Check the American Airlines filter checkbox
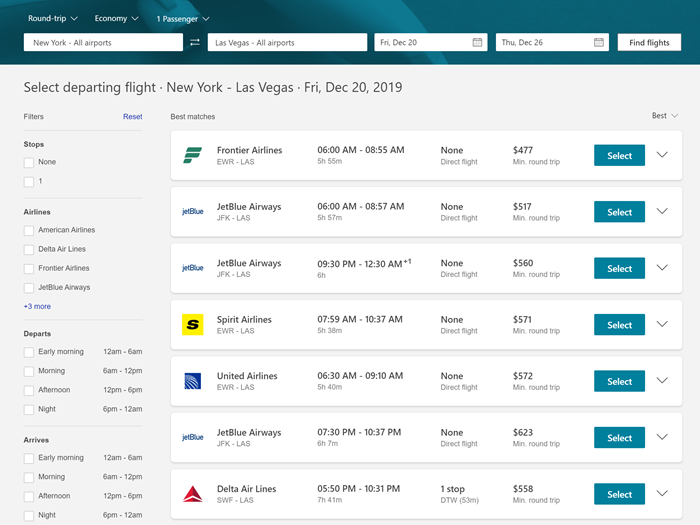The image size is (700, 525). pyautogui.click(x=29, y=231)
